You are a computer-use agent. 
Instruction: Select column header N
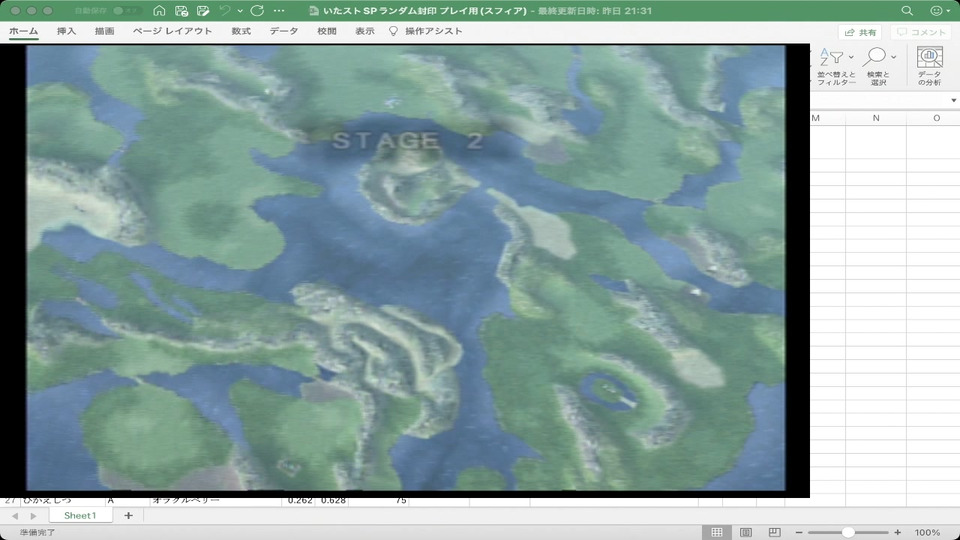click(876, 118)
